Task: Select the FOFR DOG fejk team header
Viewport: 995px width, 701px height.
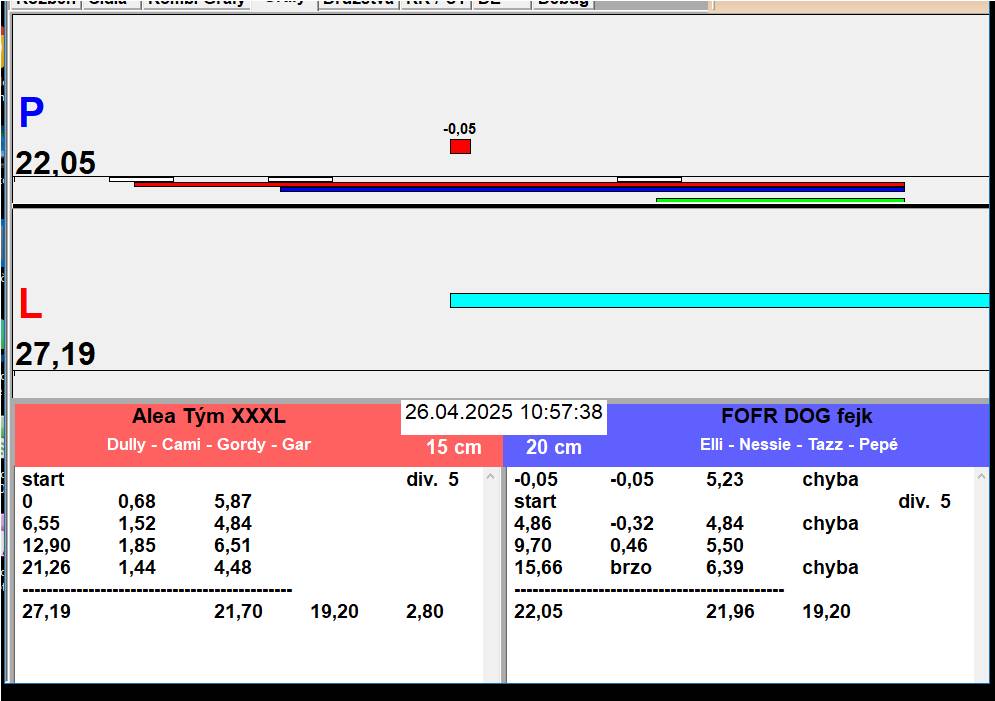Action: 797,417
